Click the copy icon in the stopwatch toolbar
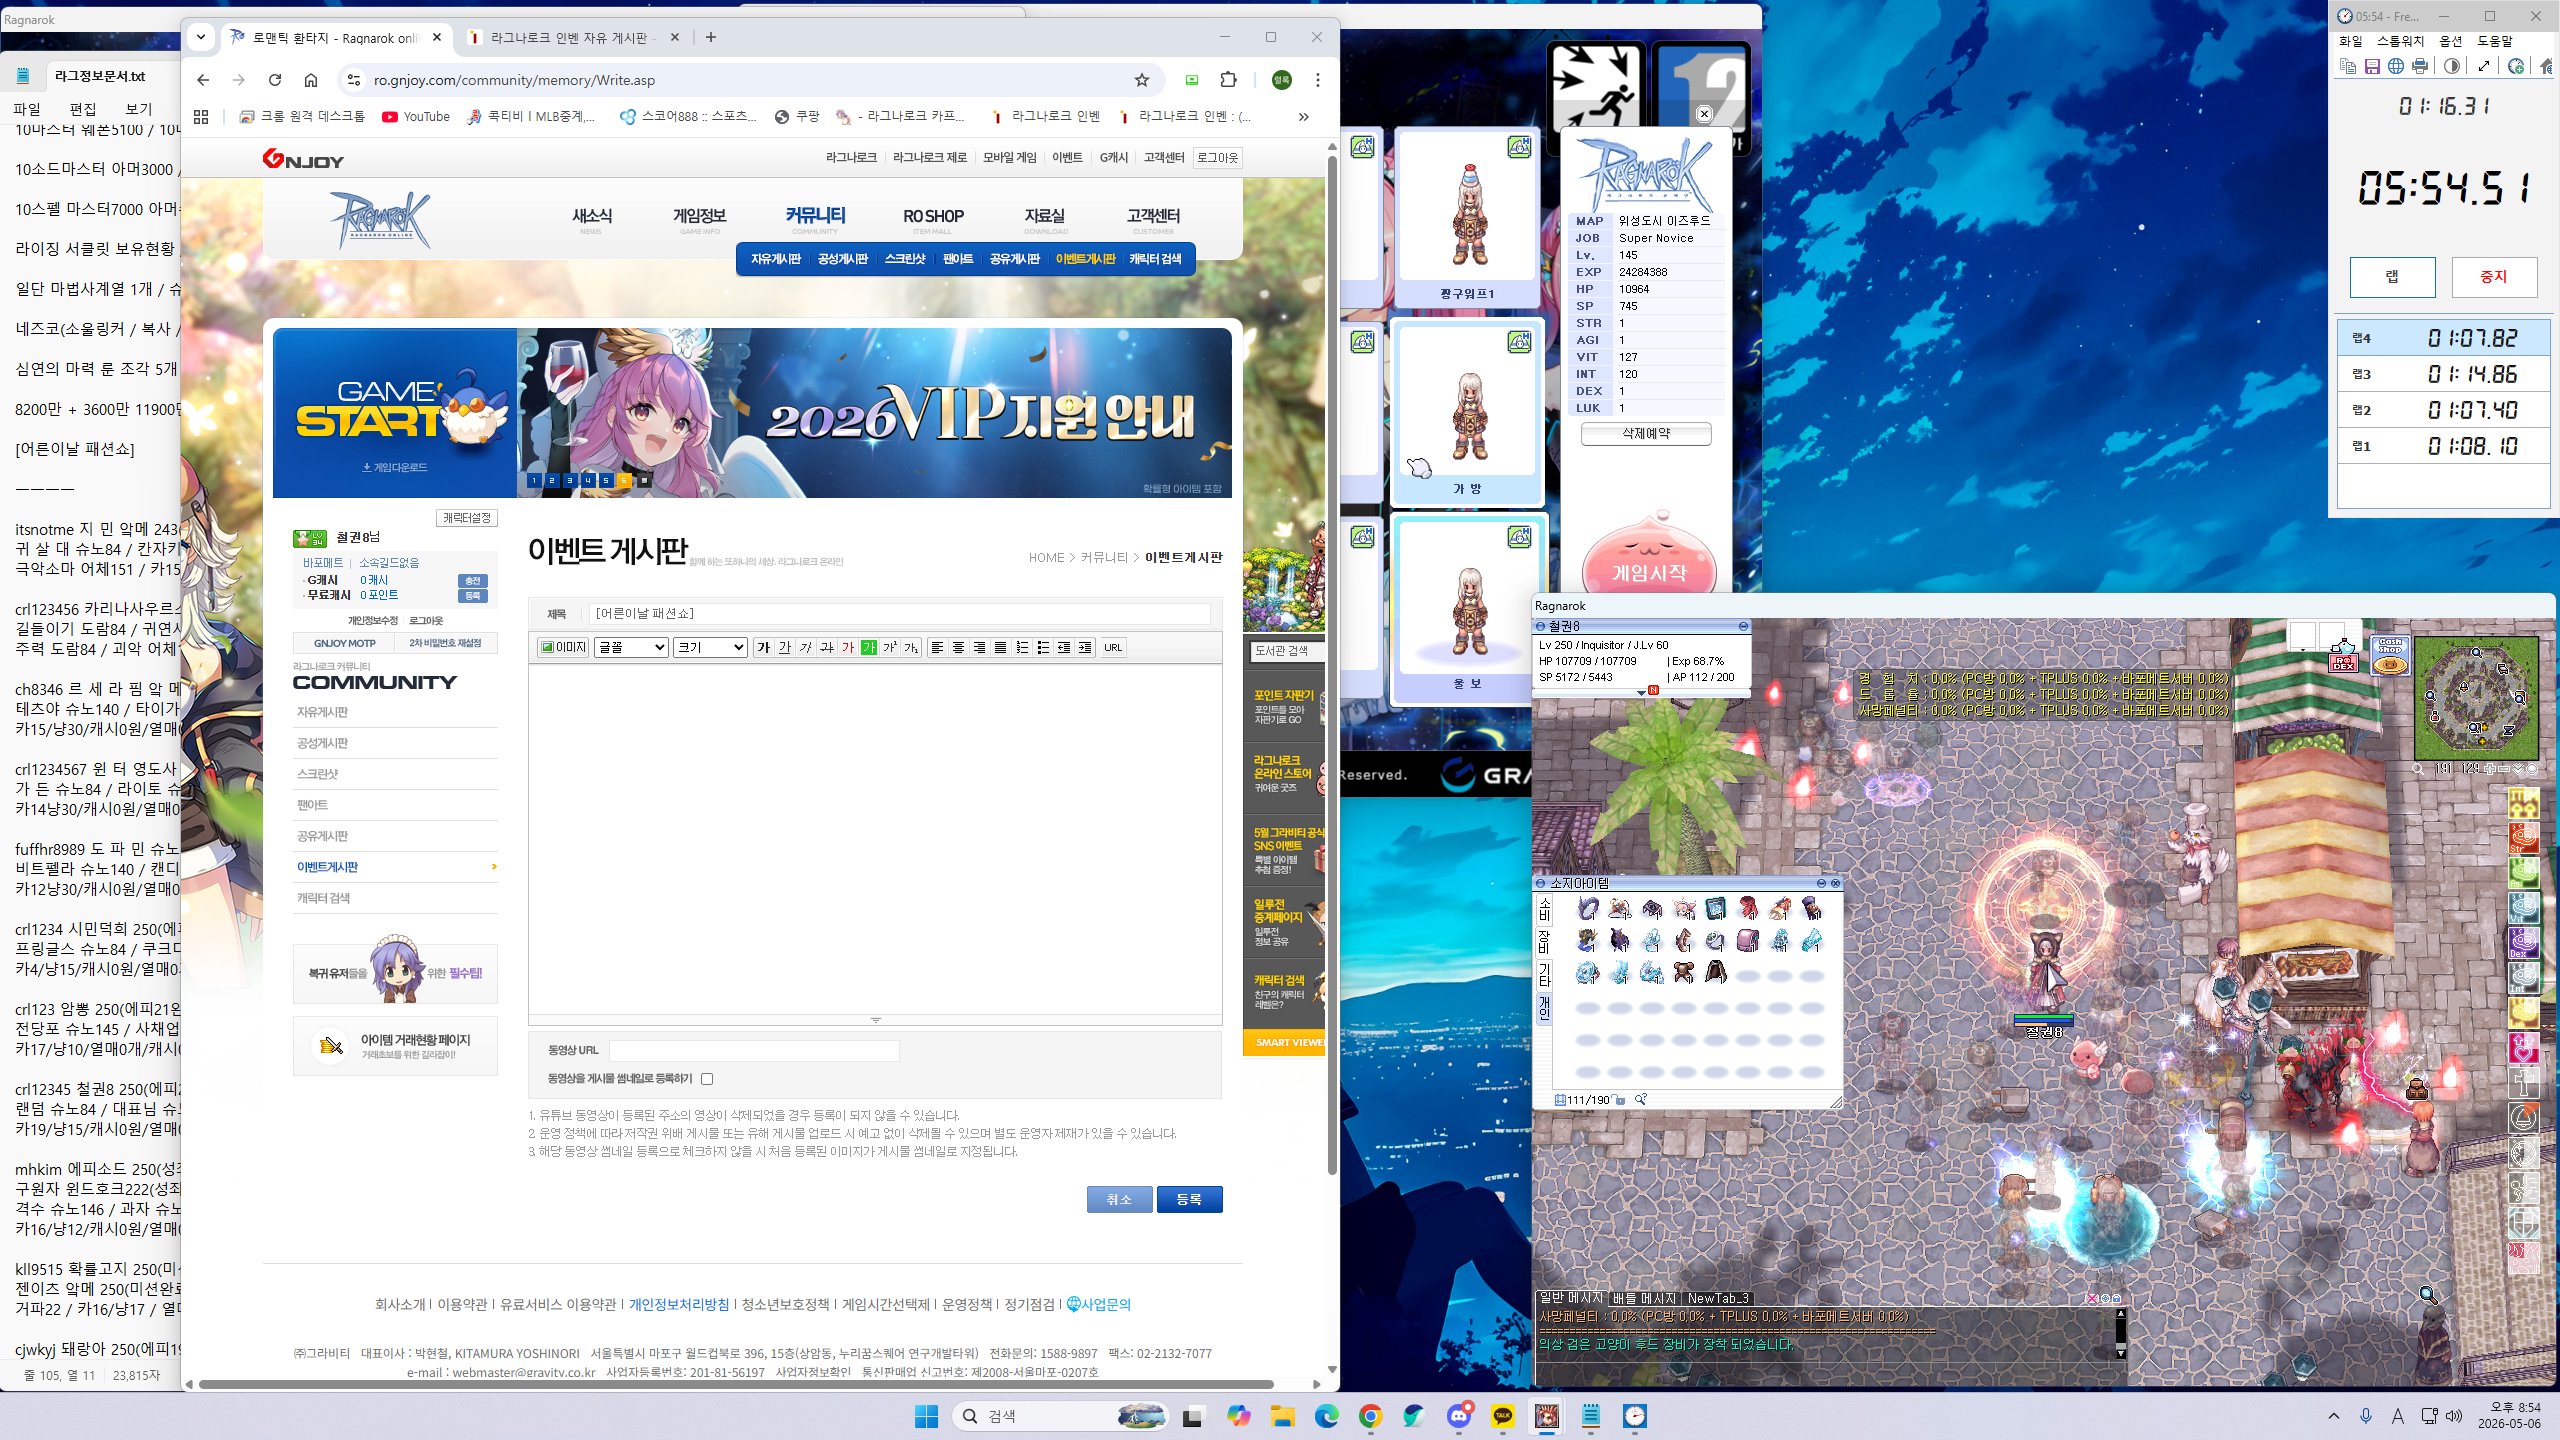The image size is (2560, 1440). (x=2348, y=66)
